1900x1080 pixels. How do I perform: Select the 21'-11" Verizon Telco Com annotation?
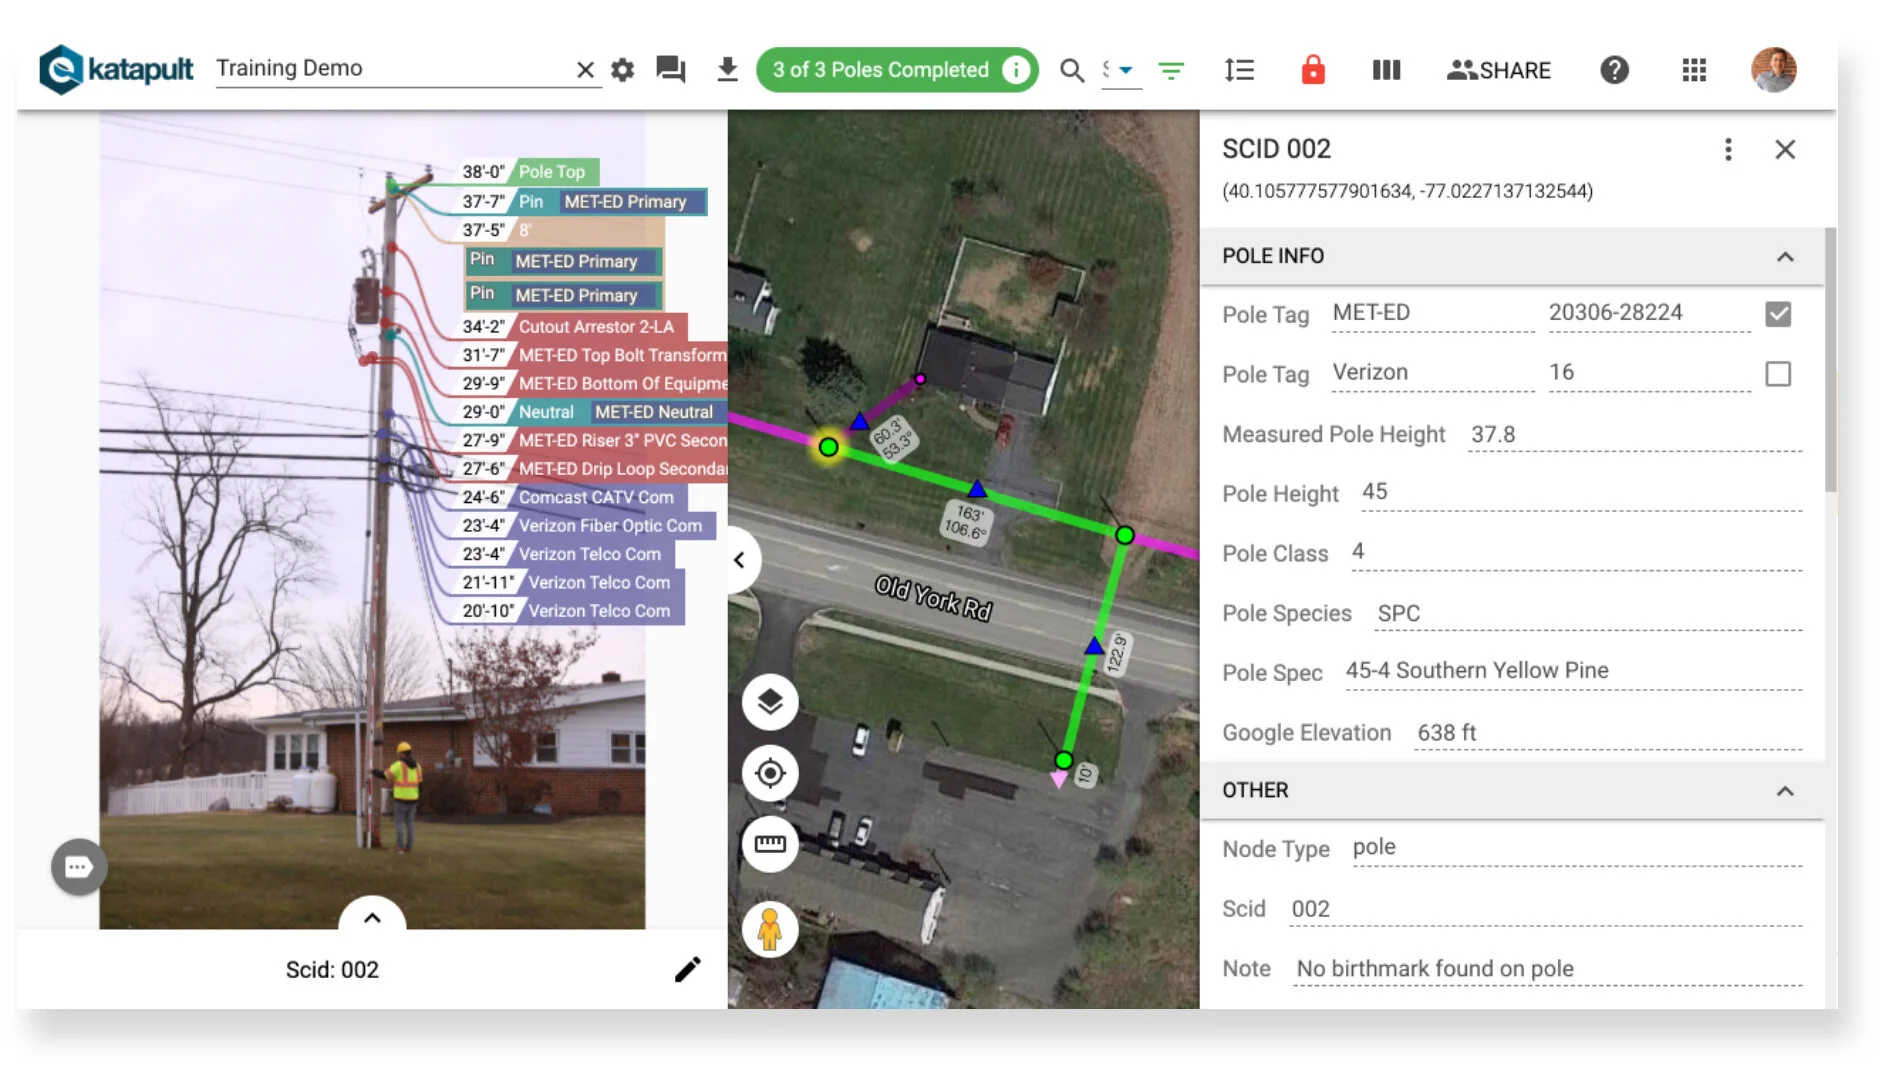point(571,583)
